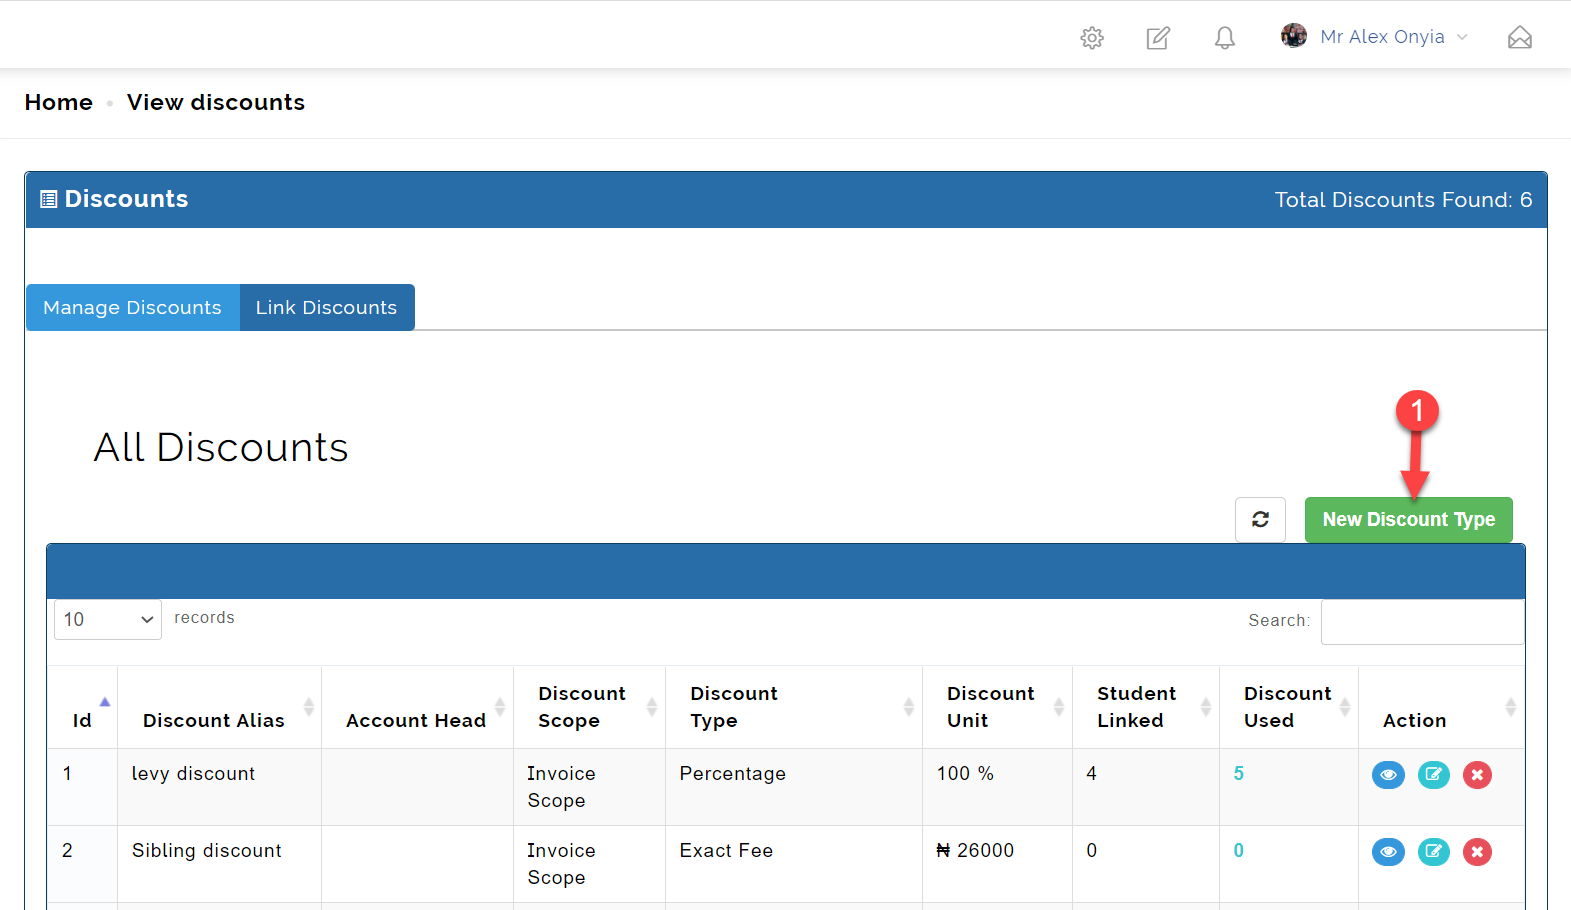
Task: Open the notifications bell
Action: tap(1225, 38)
